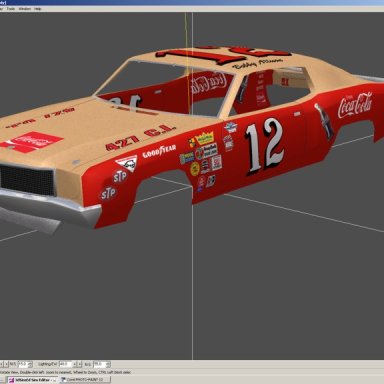
Task: Click the Coca-Cola logo on rear quarter panel
Action: (355, 105)
